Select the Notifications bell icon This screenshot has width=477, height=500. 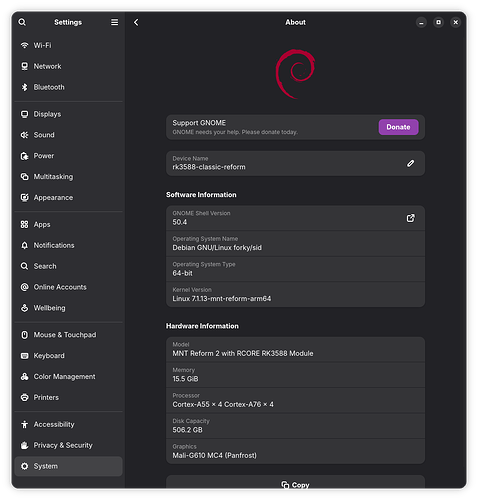pyautogui.click(x=24, y=245)
